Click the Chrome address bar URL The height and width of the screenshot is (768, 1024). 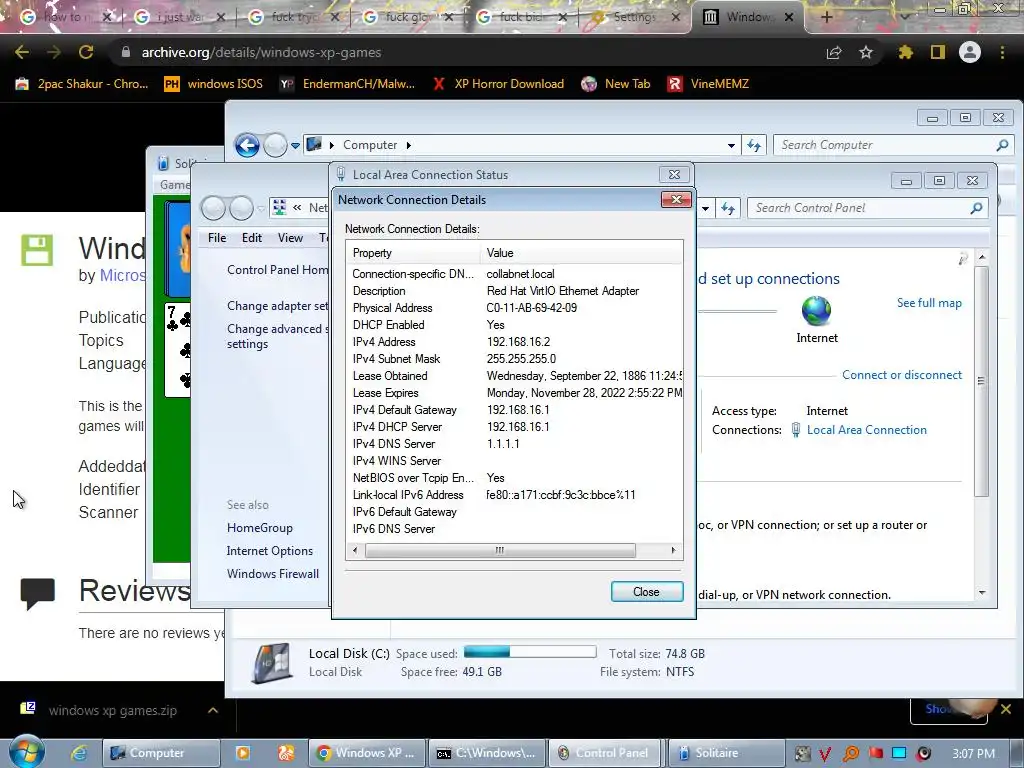click(x=261, y=52)
